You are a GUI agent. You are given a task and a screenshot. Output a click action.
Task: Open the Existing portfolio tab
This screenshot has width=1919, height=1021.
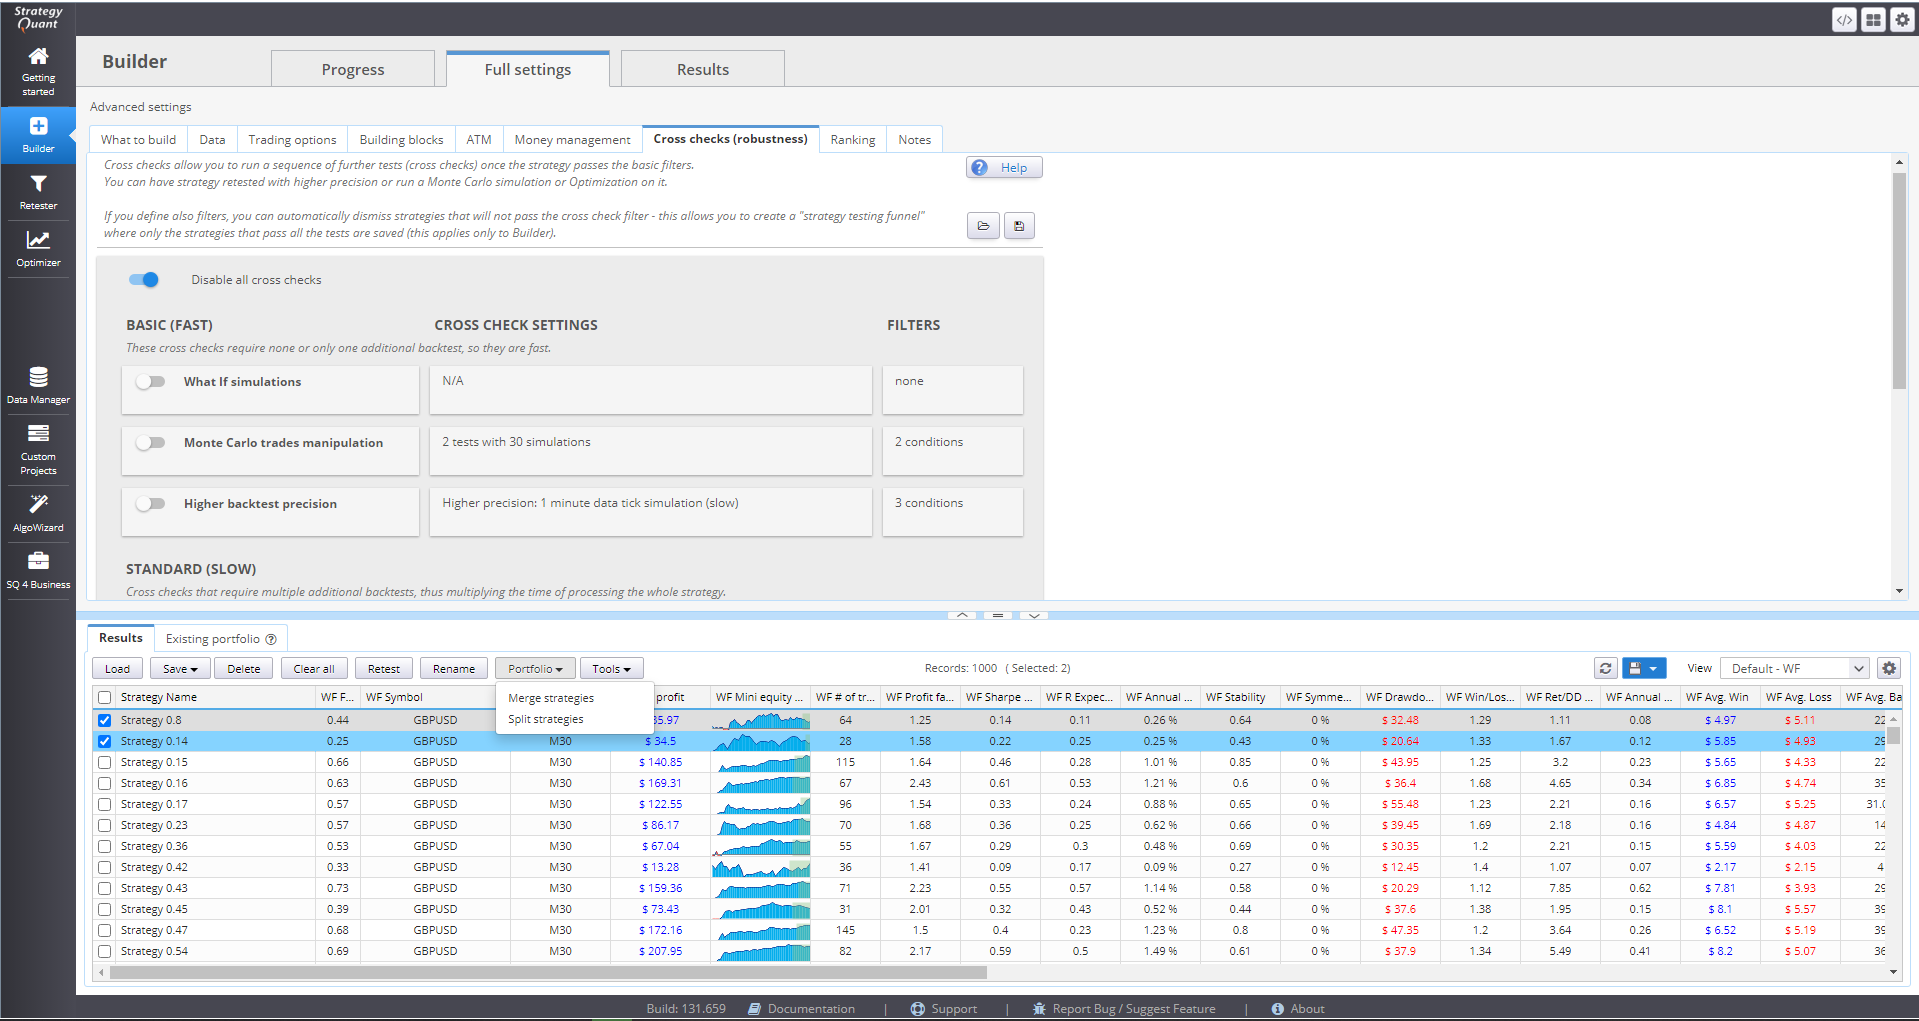click(x=220, y=639)
